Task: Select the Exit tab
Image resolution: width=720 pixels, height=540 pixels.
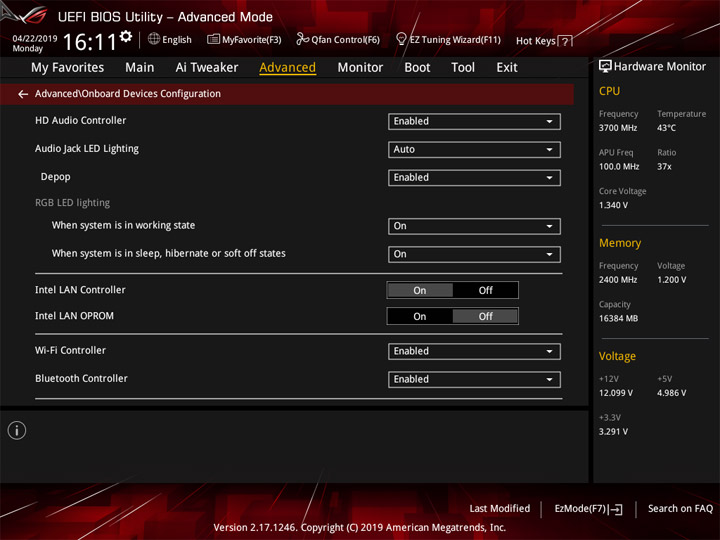Action: pos(507,68)
